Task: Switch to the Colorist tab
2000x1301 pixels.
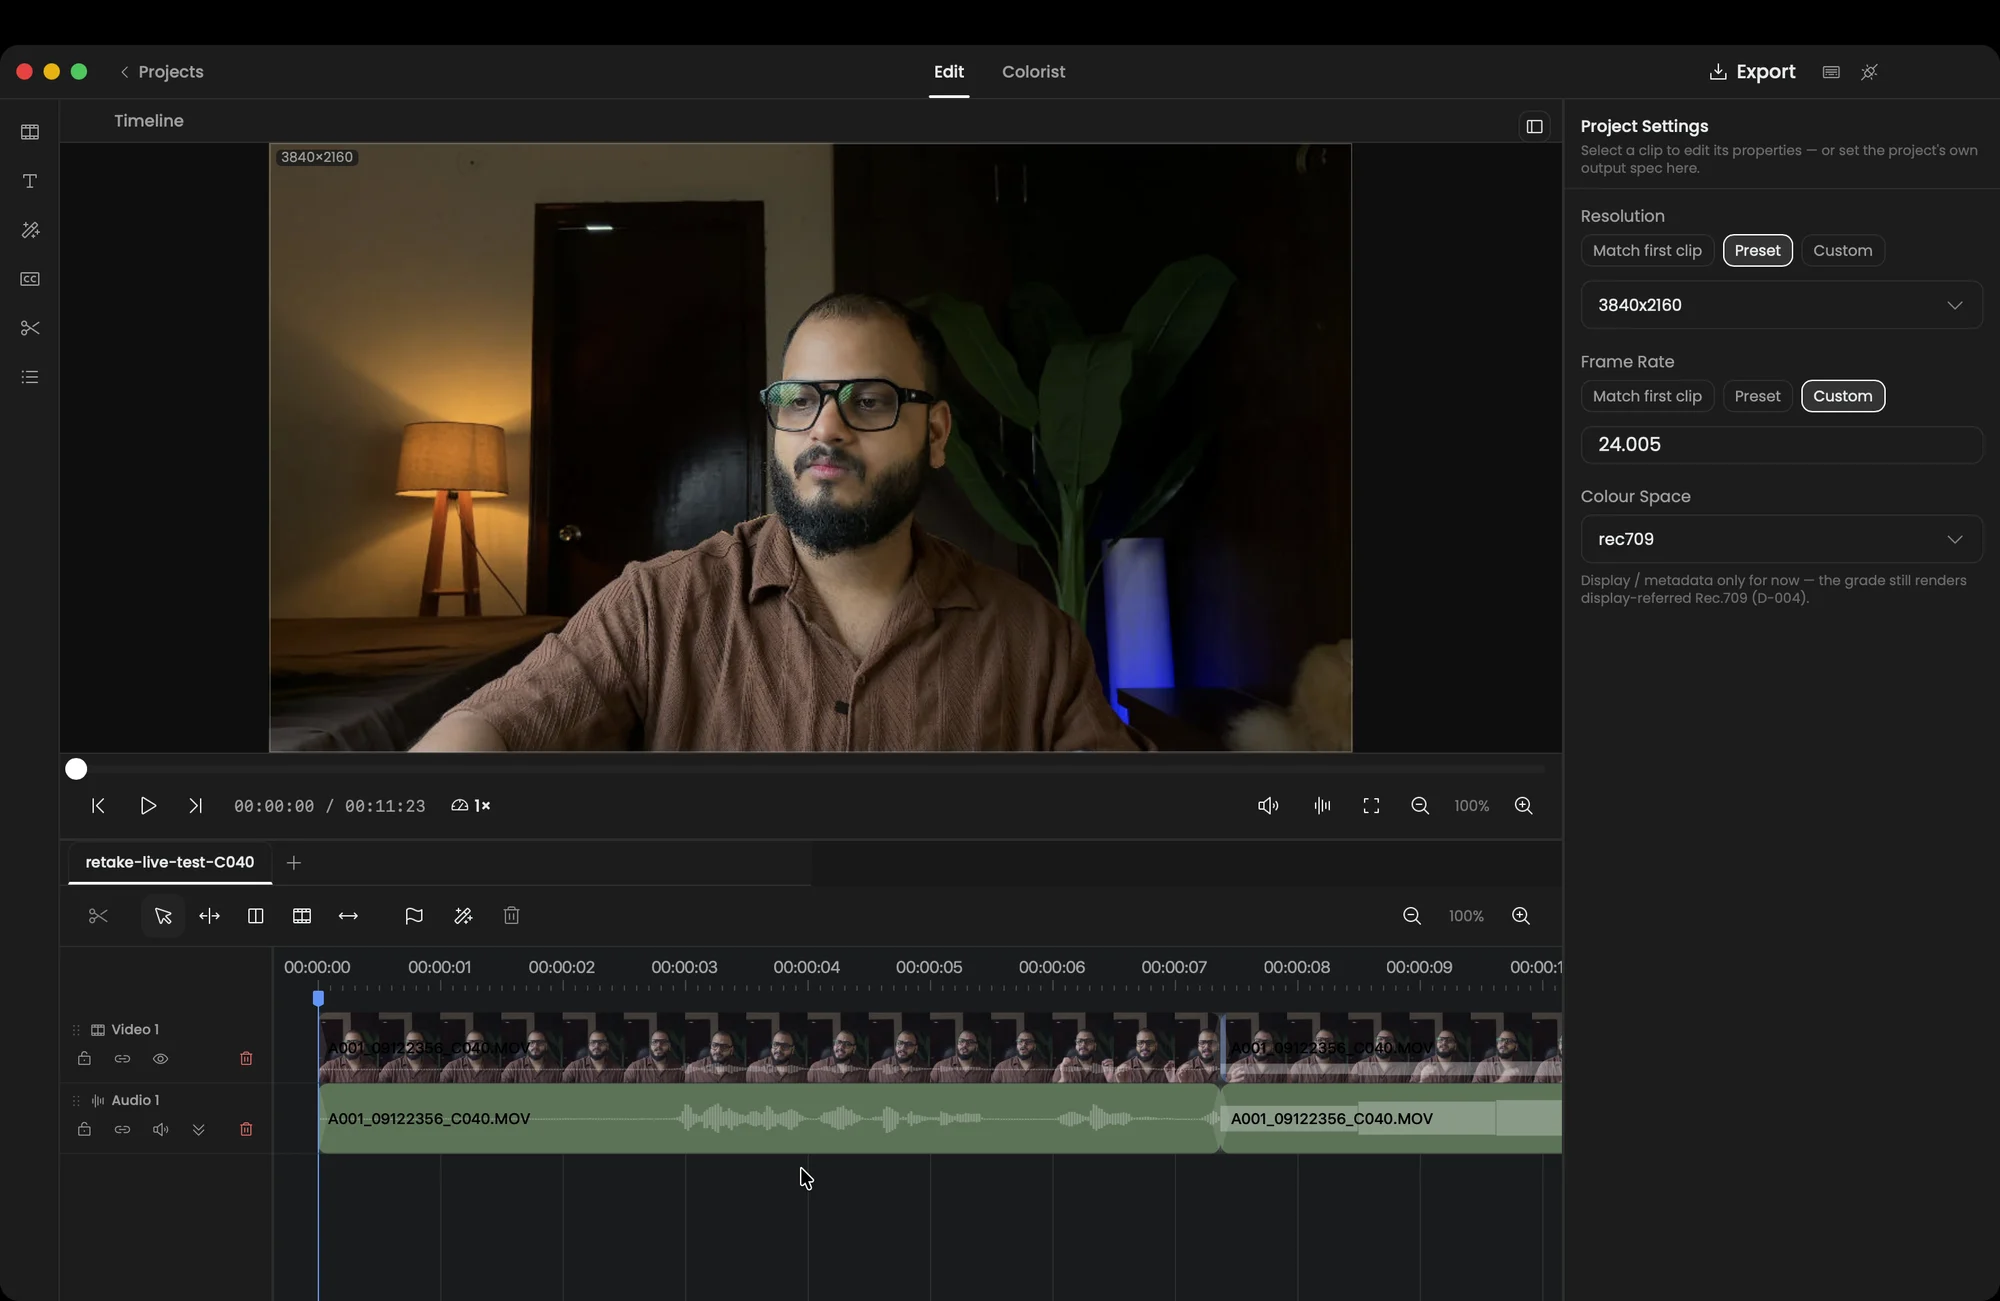Action: (1033, 72)
